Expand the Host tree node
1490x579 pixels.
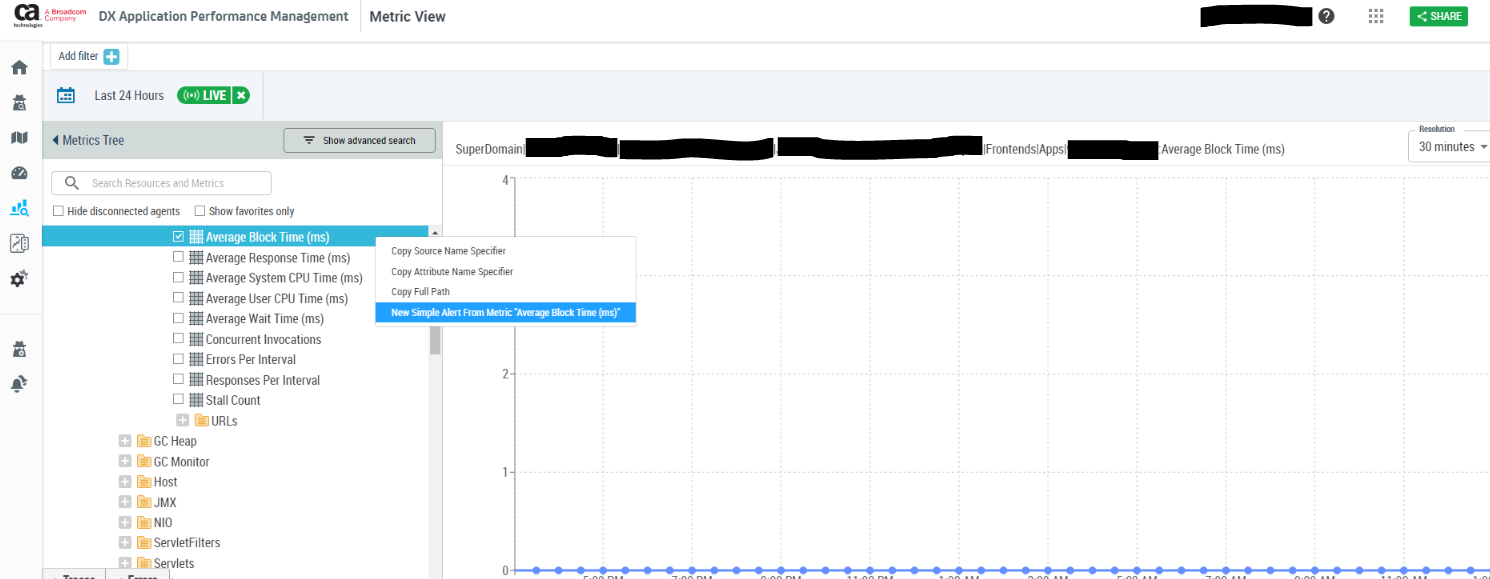(125, 482)
